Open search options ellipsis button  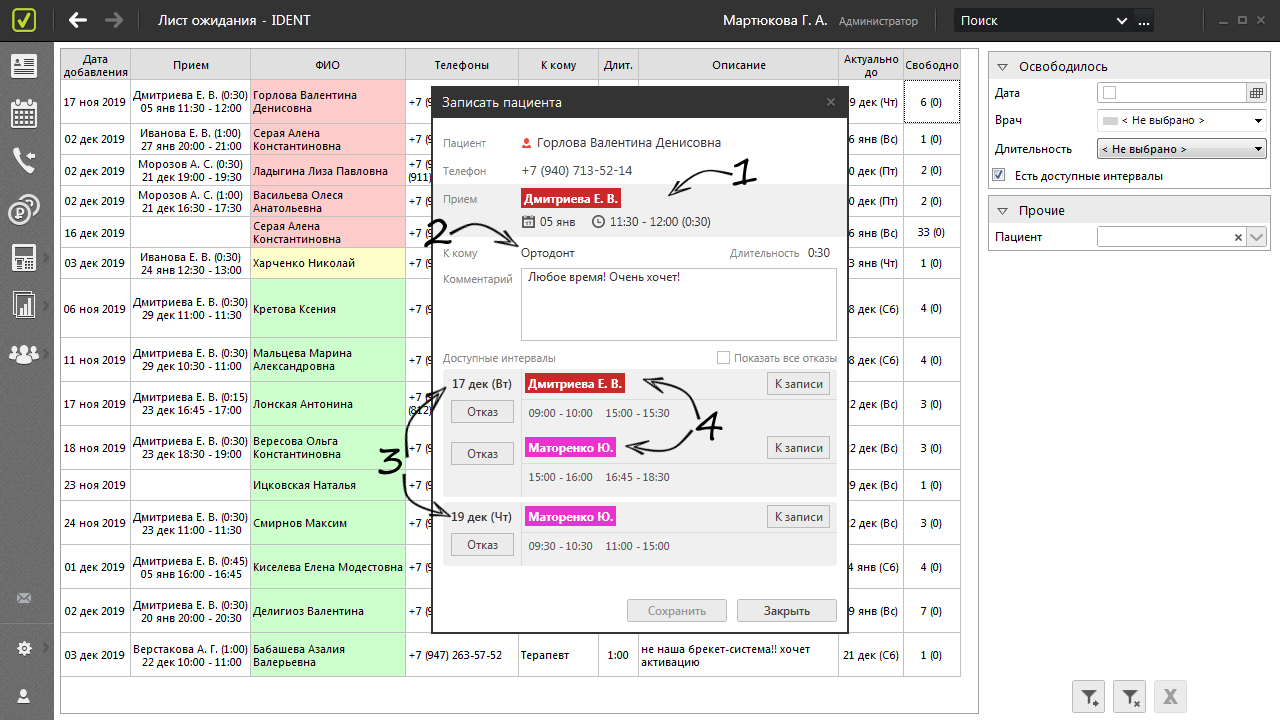tap(1144, 20)
